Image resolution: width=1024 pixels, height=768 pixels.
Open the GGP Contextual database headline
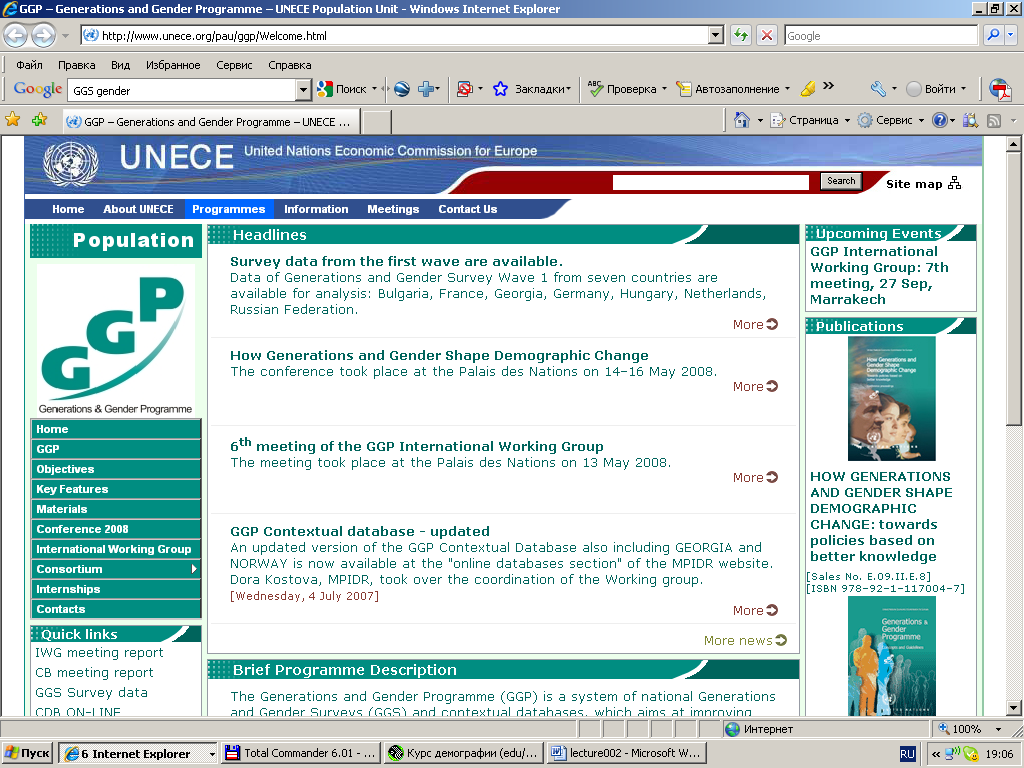click(360, 531)
